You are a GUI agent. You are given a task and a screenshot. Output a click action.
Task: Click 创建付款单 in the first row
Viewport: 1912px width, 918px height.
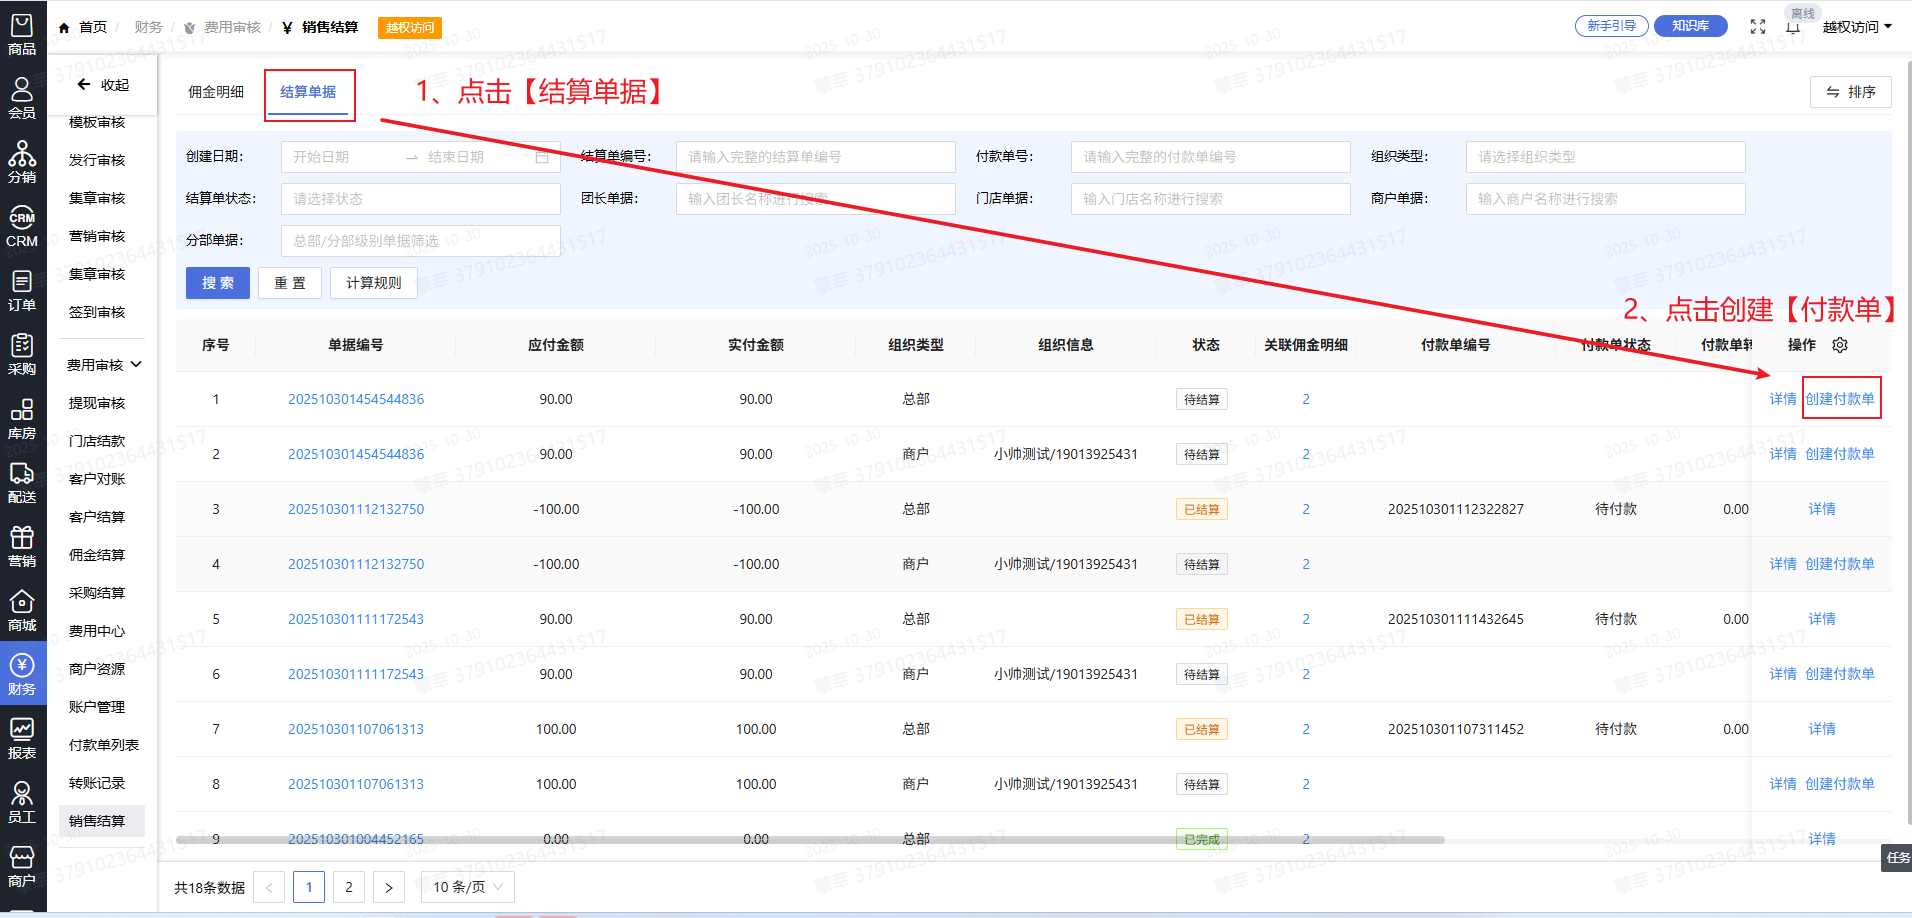pos(1840,398)
